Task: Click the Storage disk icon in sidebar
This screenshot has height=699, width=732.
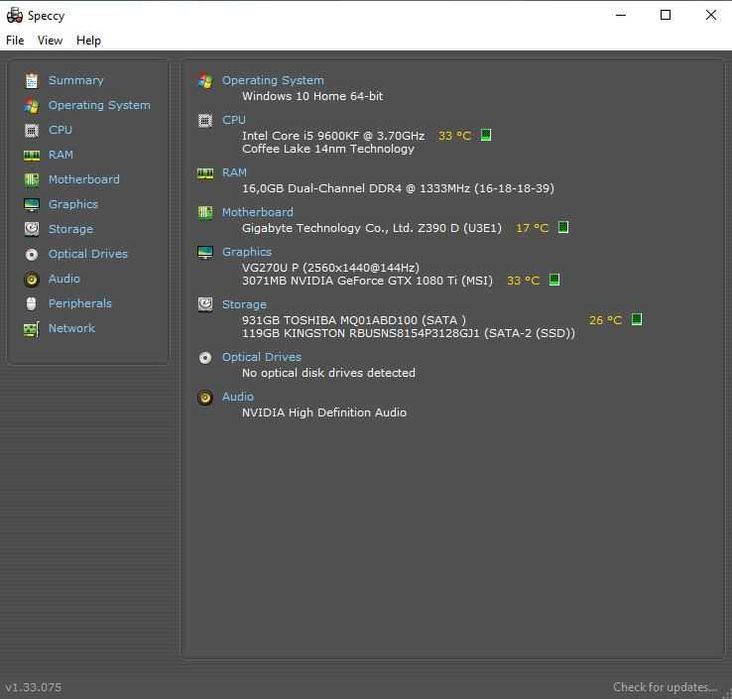Action: (x=32, y=229)
